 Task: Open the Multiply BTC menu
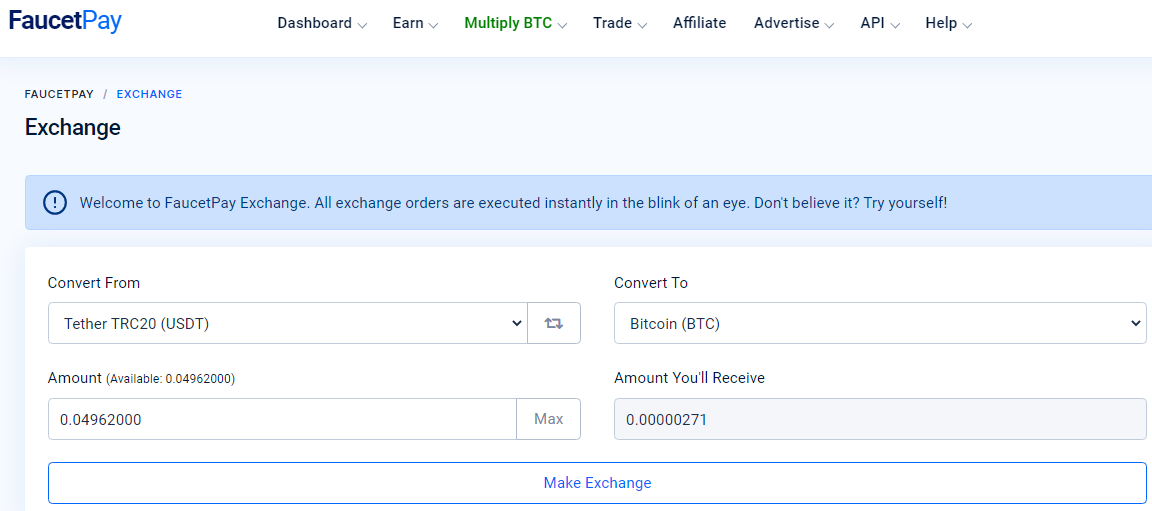click(x=515, y=23)
